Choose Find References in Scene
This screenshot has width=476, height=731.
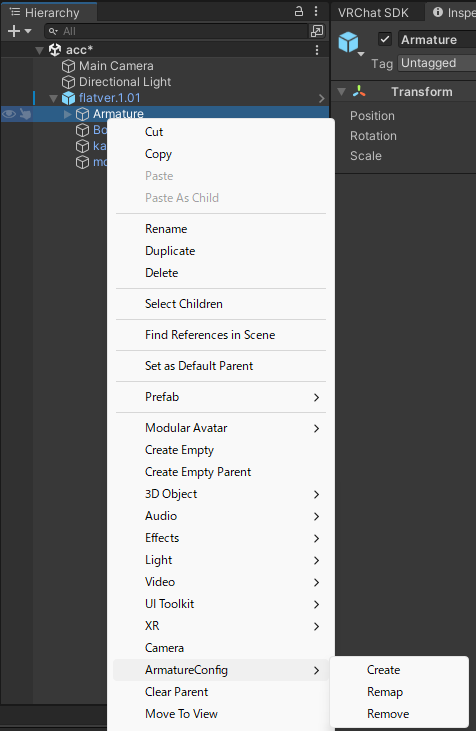[x=221, y=335]
